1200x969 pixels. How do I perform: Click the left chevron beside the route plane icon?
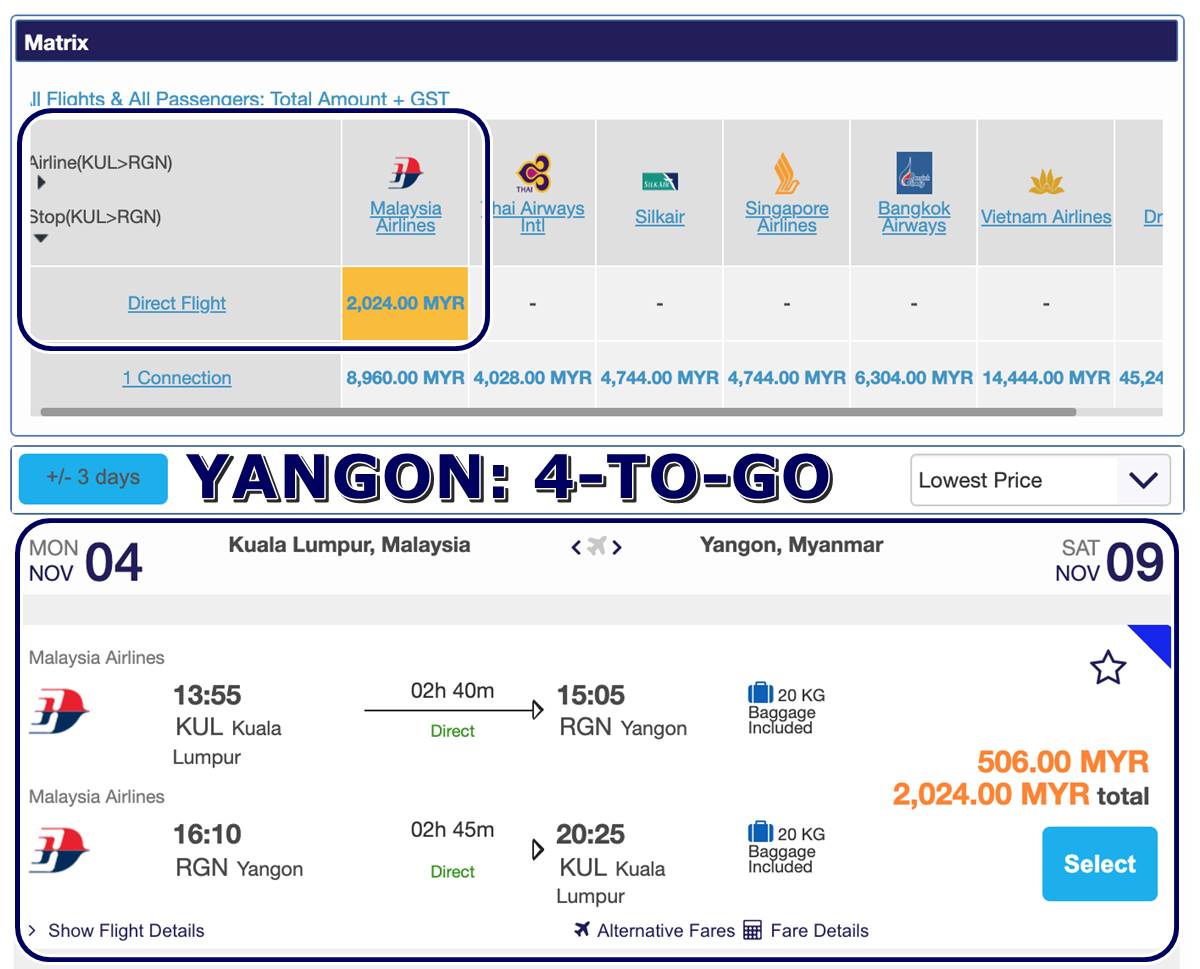pos(576,547)
